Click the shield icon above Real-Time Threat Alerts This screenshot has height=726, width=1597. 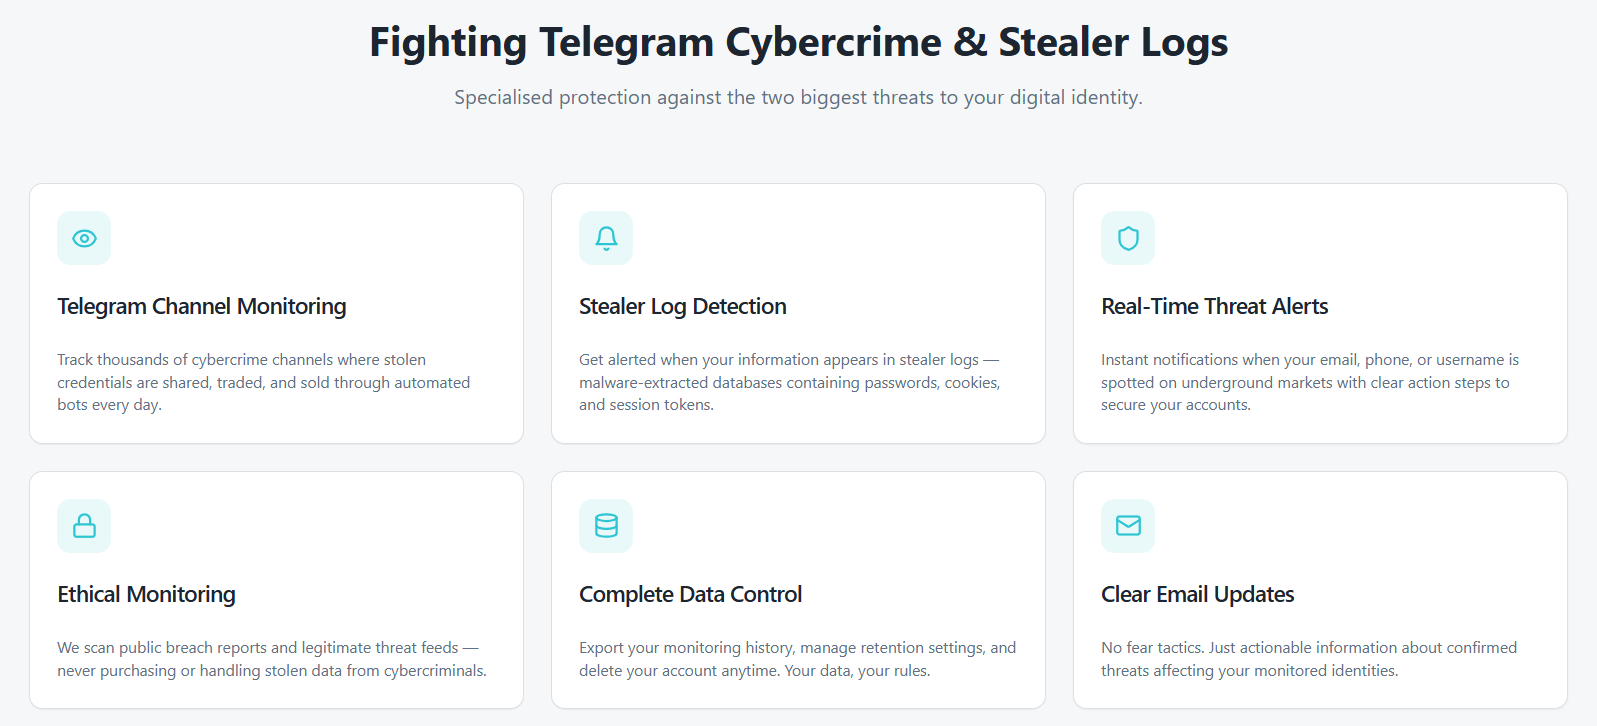coord(1128,238)
